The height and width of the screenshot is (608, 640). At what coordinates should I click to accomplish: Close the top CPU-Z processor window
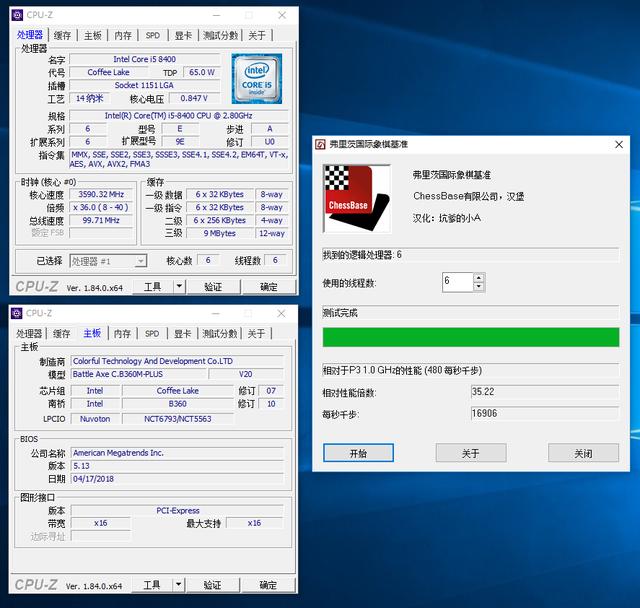tap(282, 16)
